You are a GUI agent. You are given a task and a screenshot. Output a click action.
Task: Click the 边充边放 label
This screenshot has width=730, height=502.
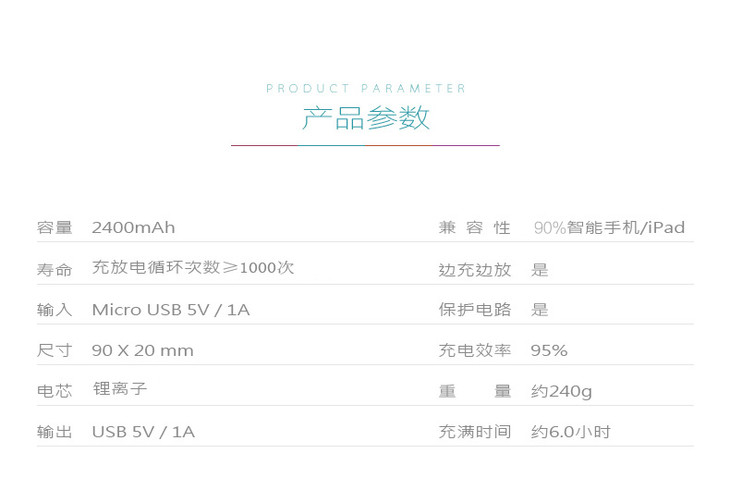(x=474, y=270)
